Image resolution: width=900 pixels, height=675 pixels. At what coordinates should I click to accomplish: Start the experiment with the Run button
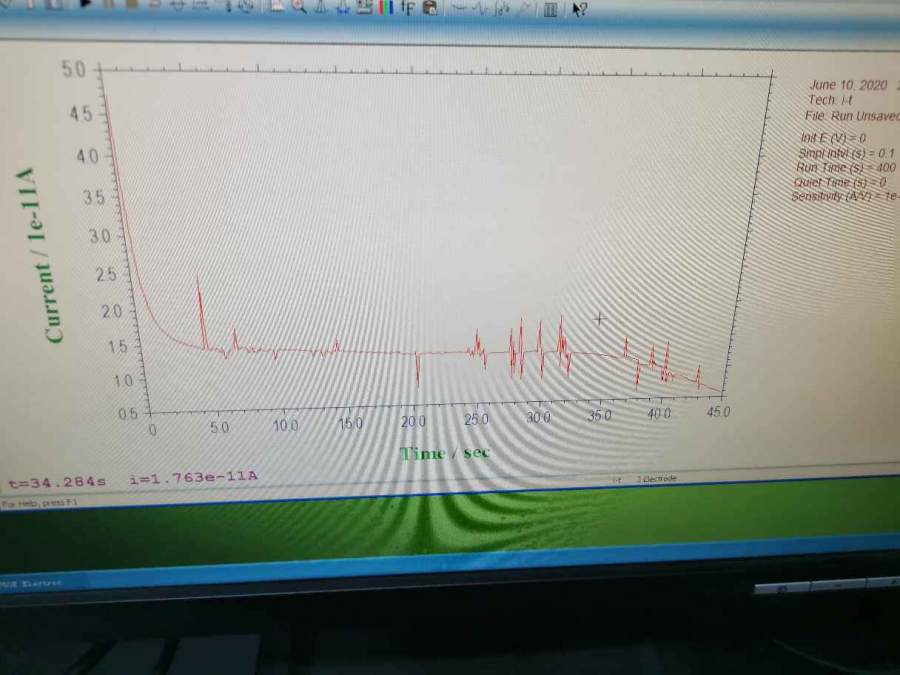tap(86, 5)
